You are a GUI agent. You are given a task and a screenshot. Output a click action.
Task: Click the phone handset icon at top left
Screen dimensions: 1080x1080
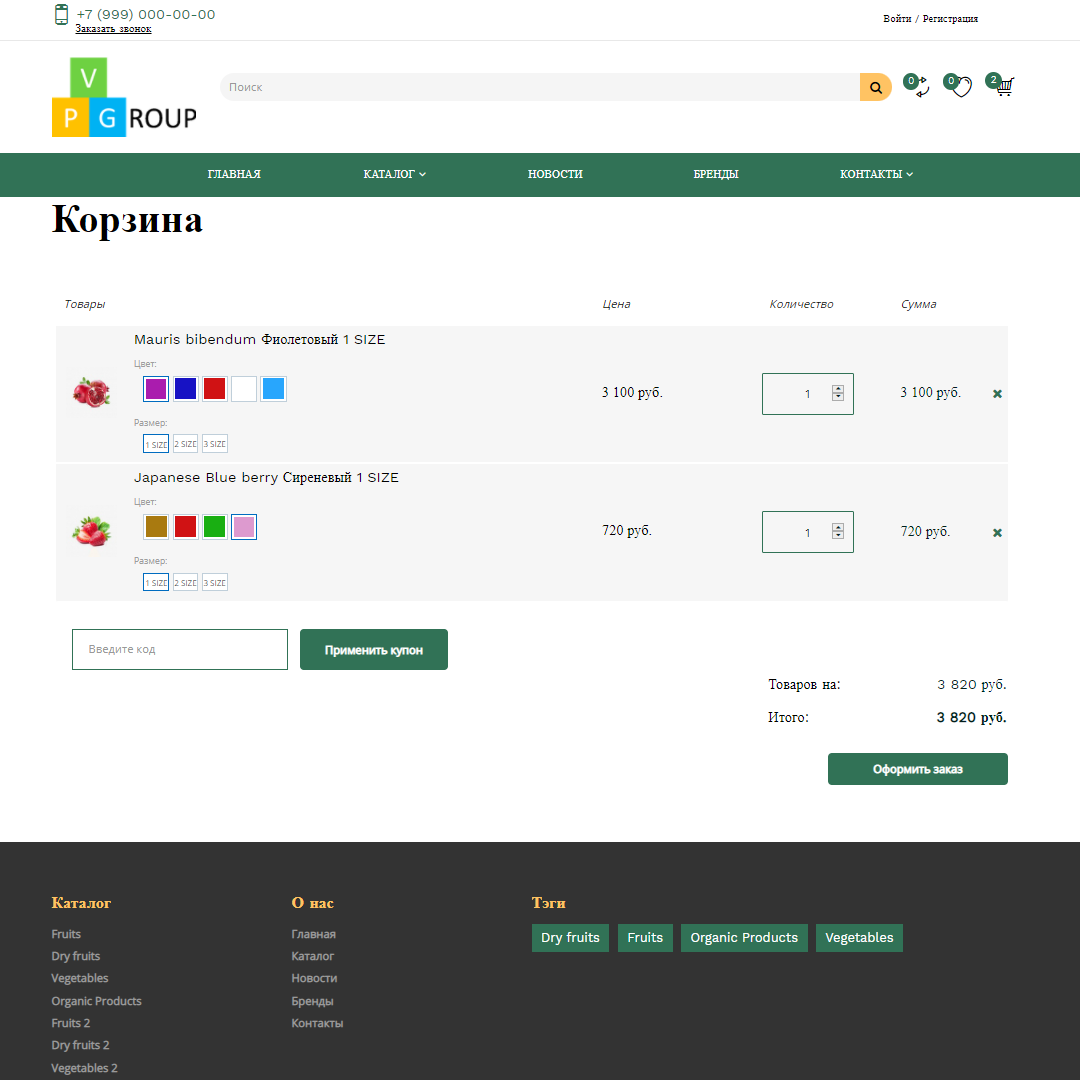click(x=61, y=16)
